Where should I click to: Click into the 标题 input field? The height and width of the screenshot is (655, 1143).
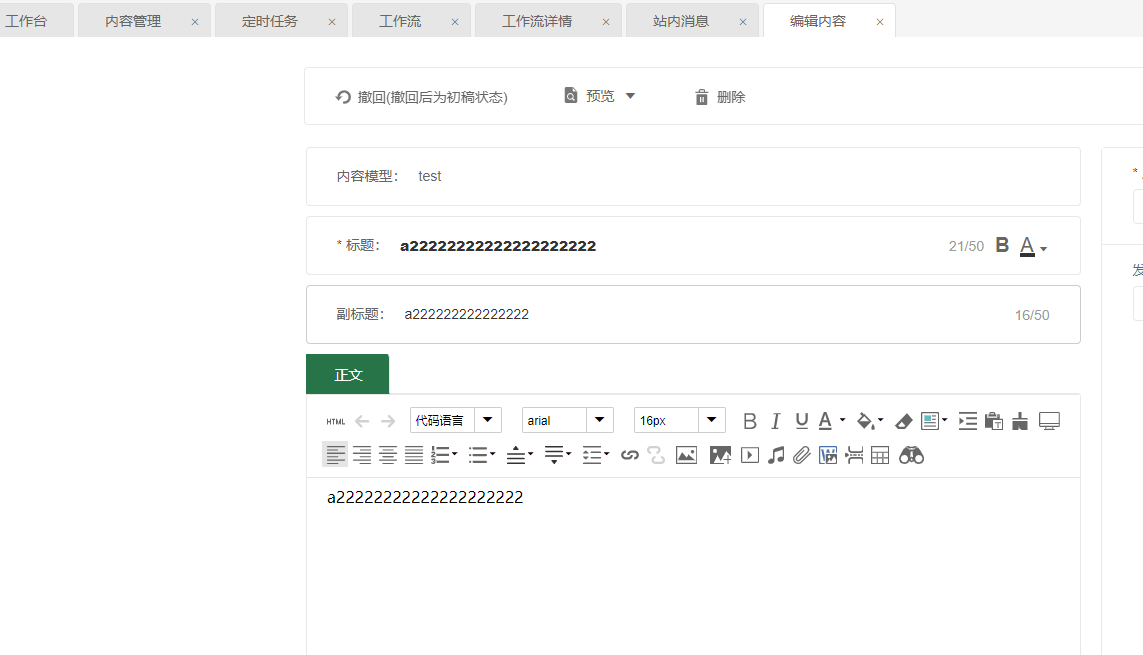coord(667,246)
